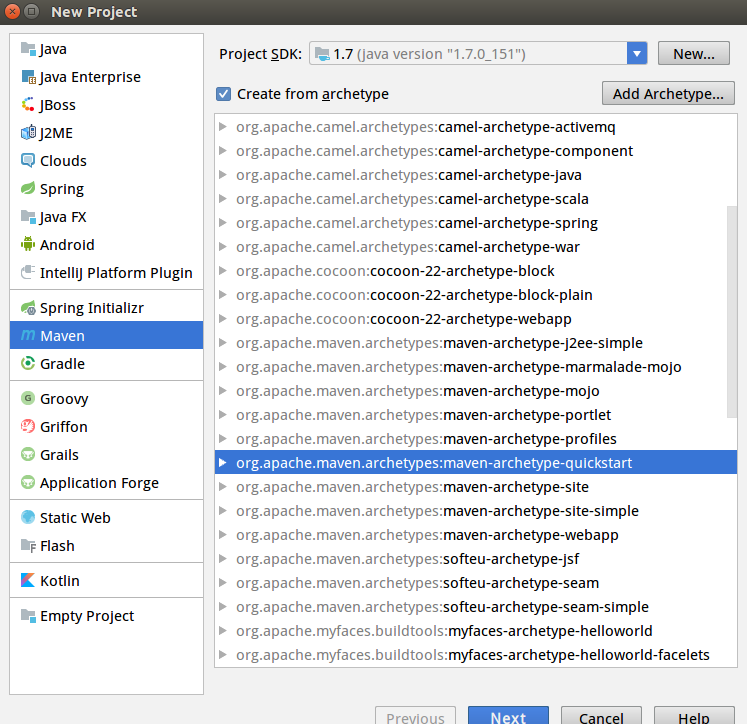The height and width of the screenshot is (724, 747).
Task: Select the Spring leaf icon
Action: (28, 189)
